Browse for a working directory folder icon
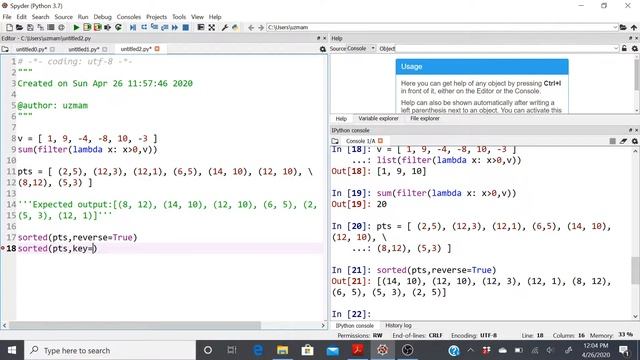 coord(623,27)
